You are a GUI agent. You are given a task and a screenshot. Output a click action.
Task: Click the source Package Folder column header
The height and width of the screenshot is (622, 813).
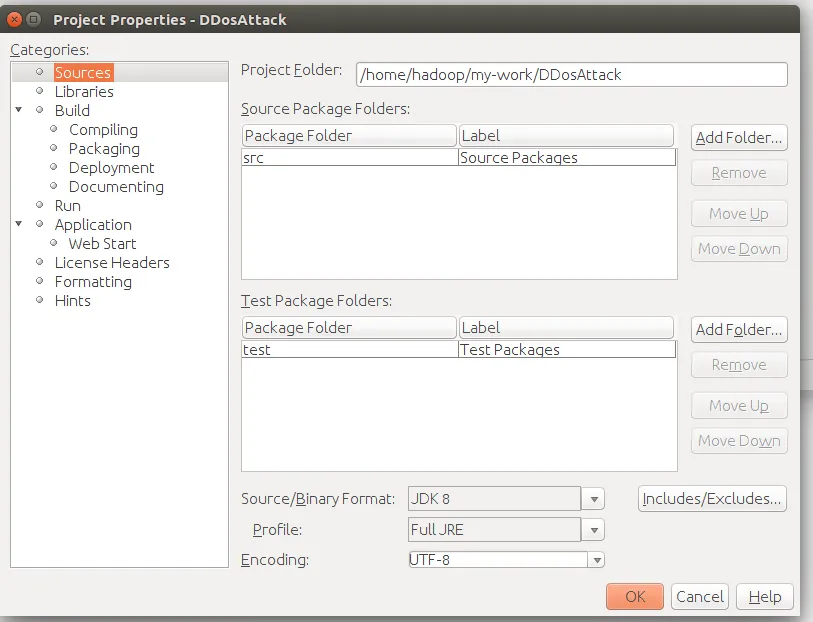point(349,136)
